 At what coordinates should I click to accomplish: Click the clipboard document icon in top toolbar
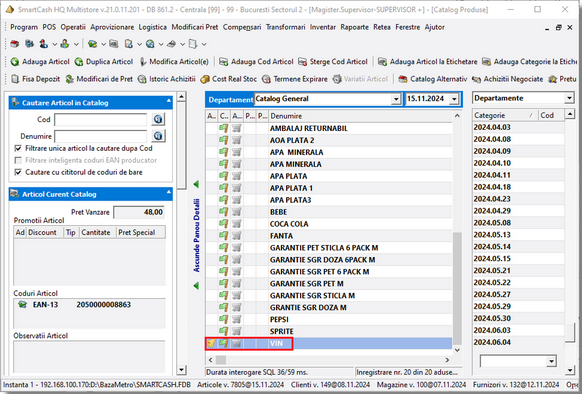coord(128,44)
